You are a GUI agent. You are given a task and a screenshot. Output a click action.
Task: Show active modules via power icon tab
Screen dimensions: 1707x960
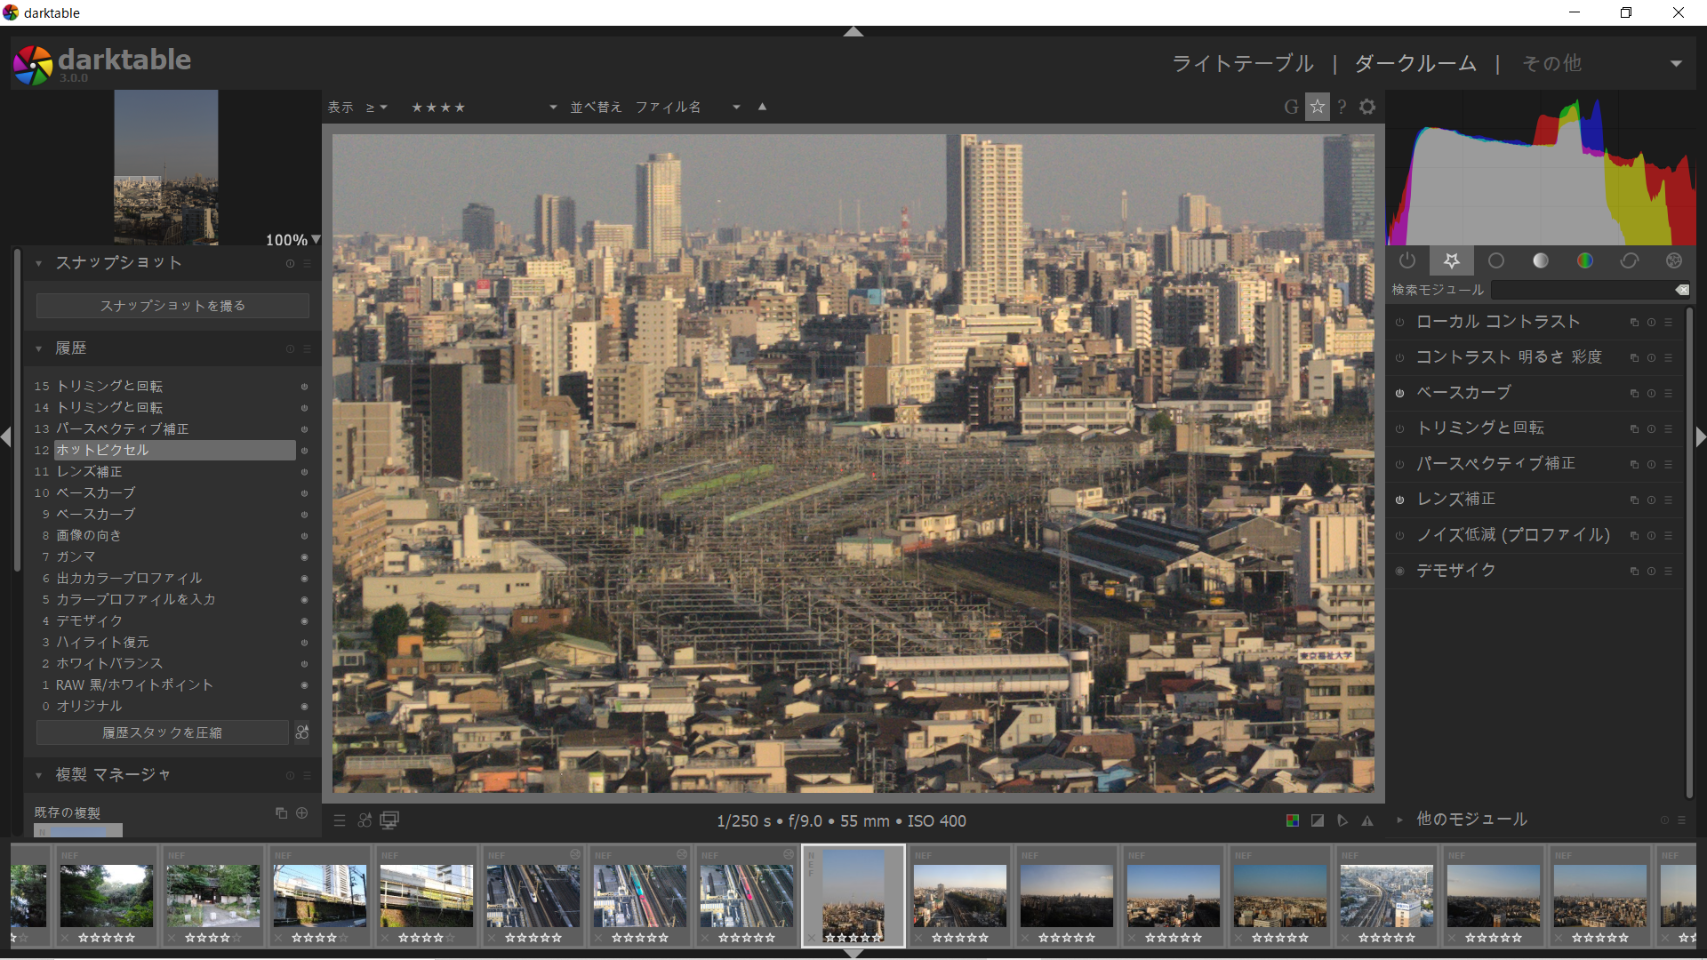pos(1407,261)
